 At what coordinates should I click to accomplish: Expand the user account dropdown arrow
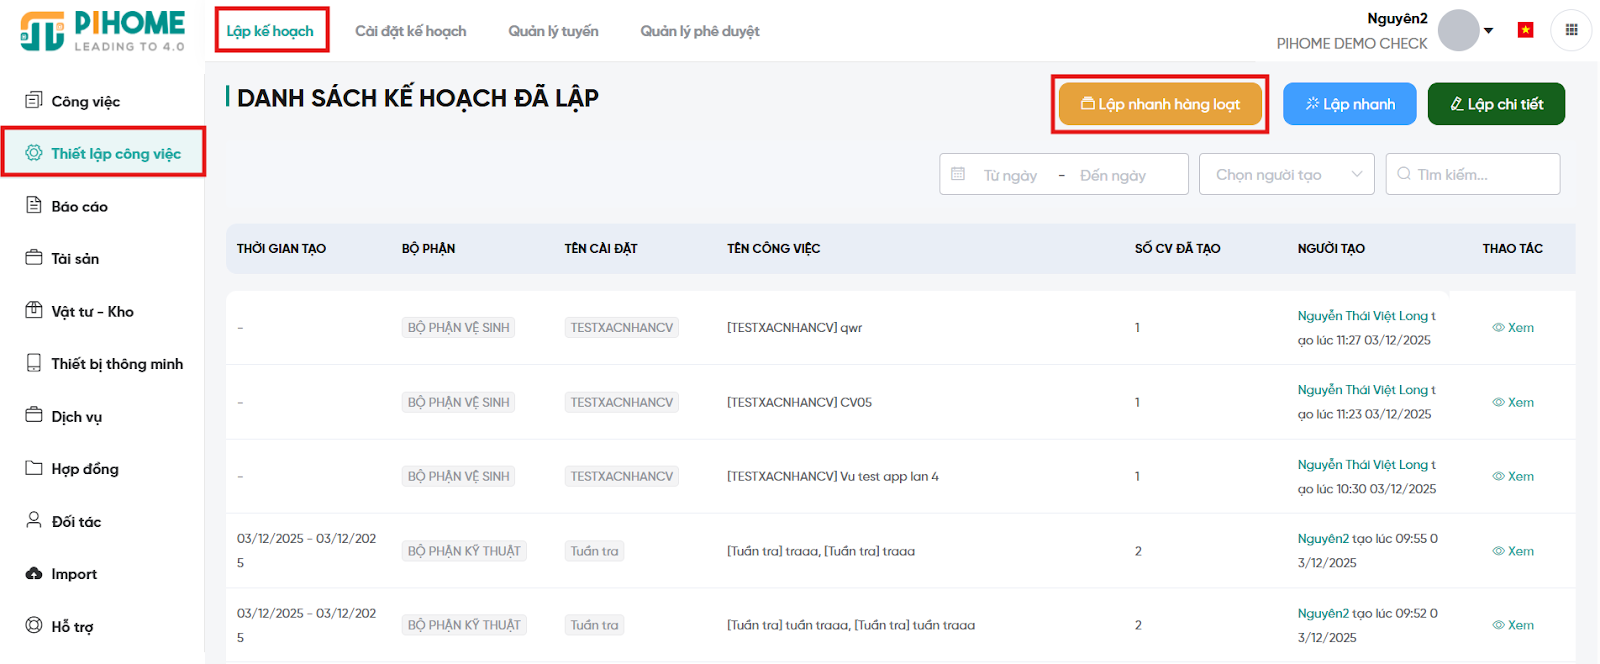pos(1489,31)
